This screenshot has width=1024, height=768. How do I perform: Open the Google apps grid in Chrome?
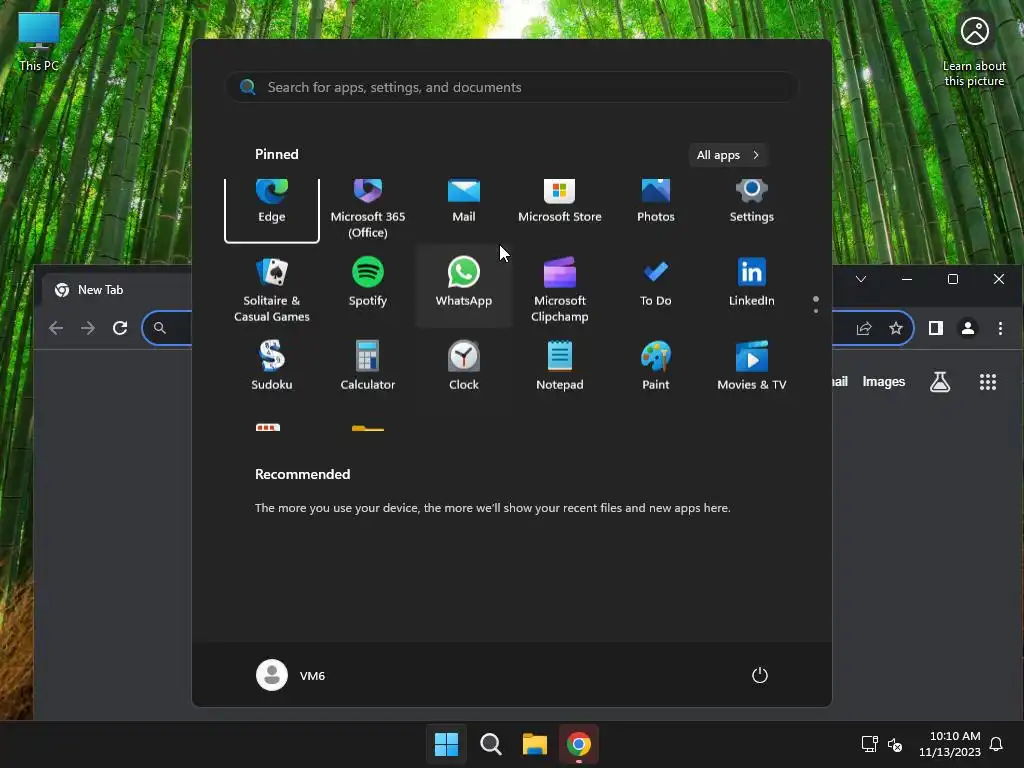coord(988,382)
